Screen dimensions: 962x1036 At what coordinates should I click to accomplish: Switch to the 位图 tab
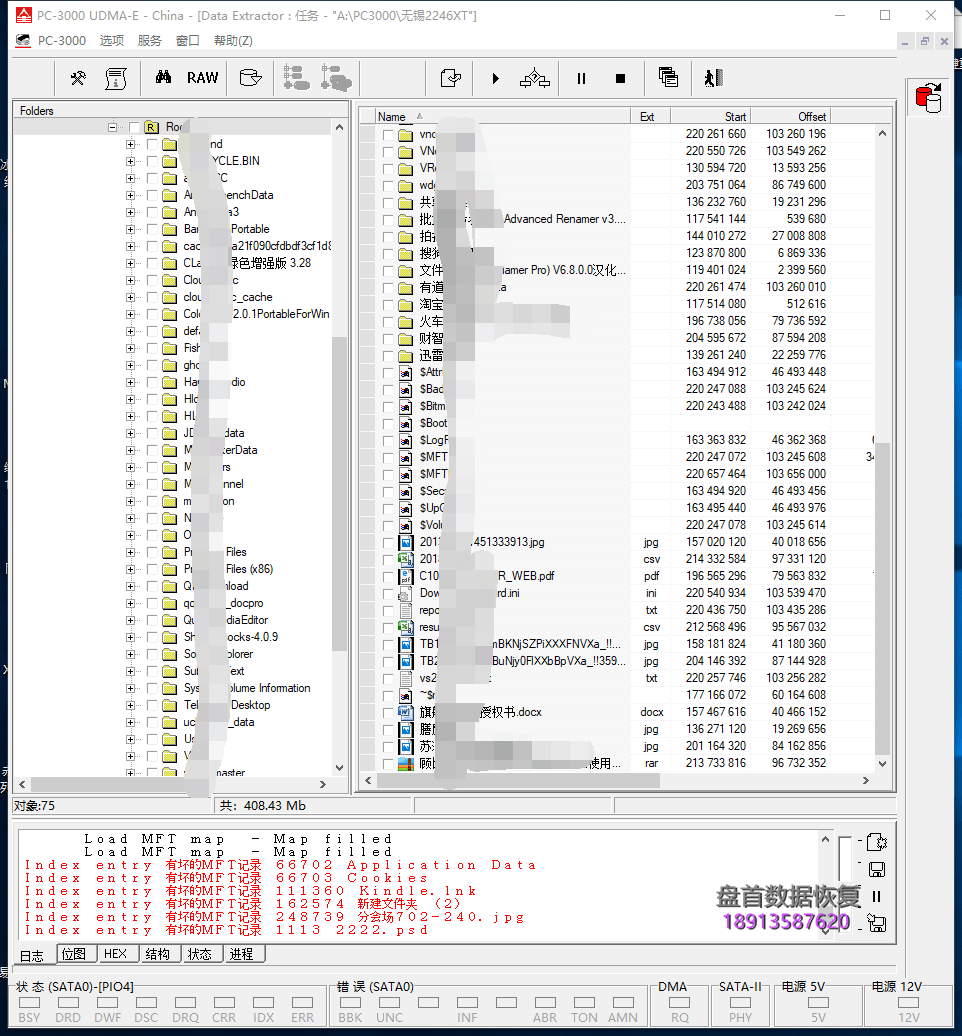(74, 954)
